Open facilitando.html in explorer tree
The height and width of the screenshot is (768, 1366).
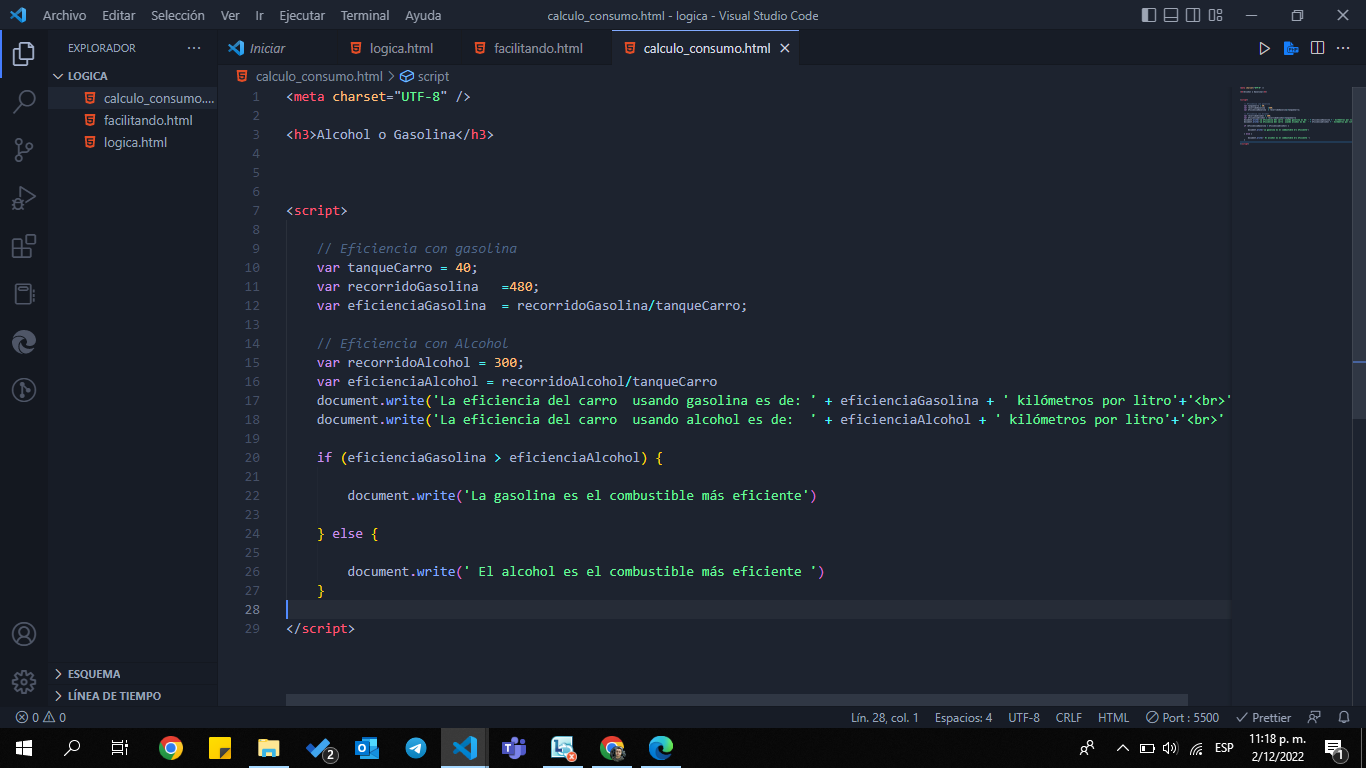coord(133,120)
